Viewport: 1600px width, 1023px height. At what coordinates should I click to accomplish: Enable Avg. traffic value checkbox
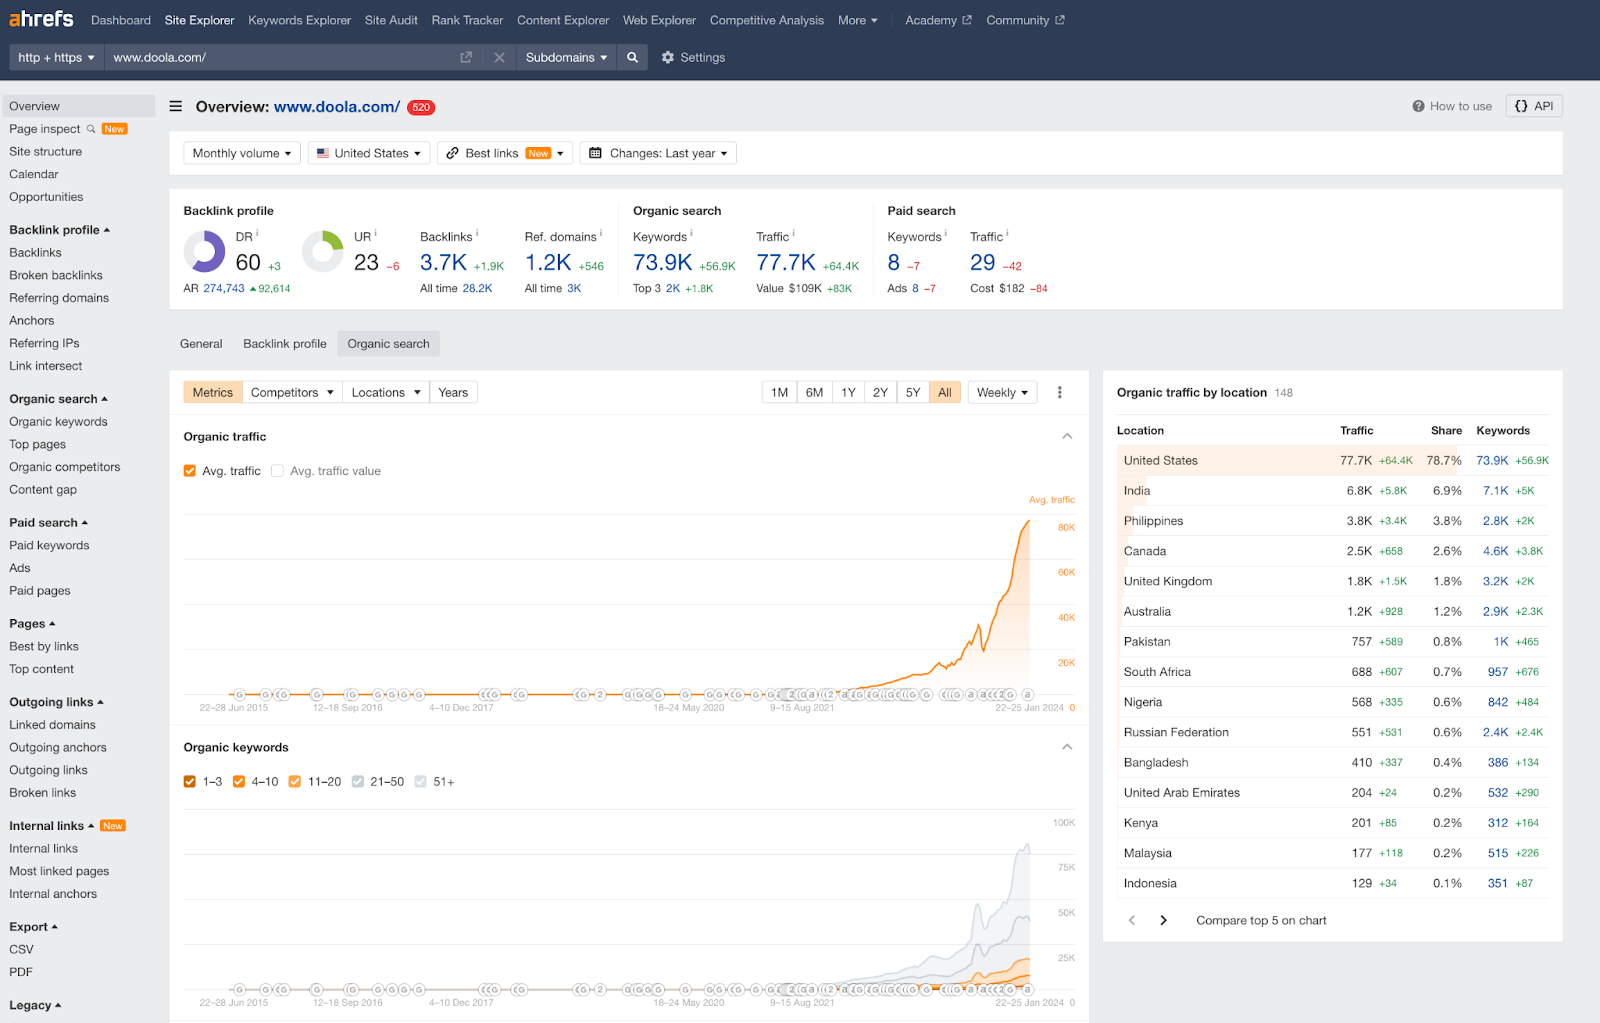278,471
